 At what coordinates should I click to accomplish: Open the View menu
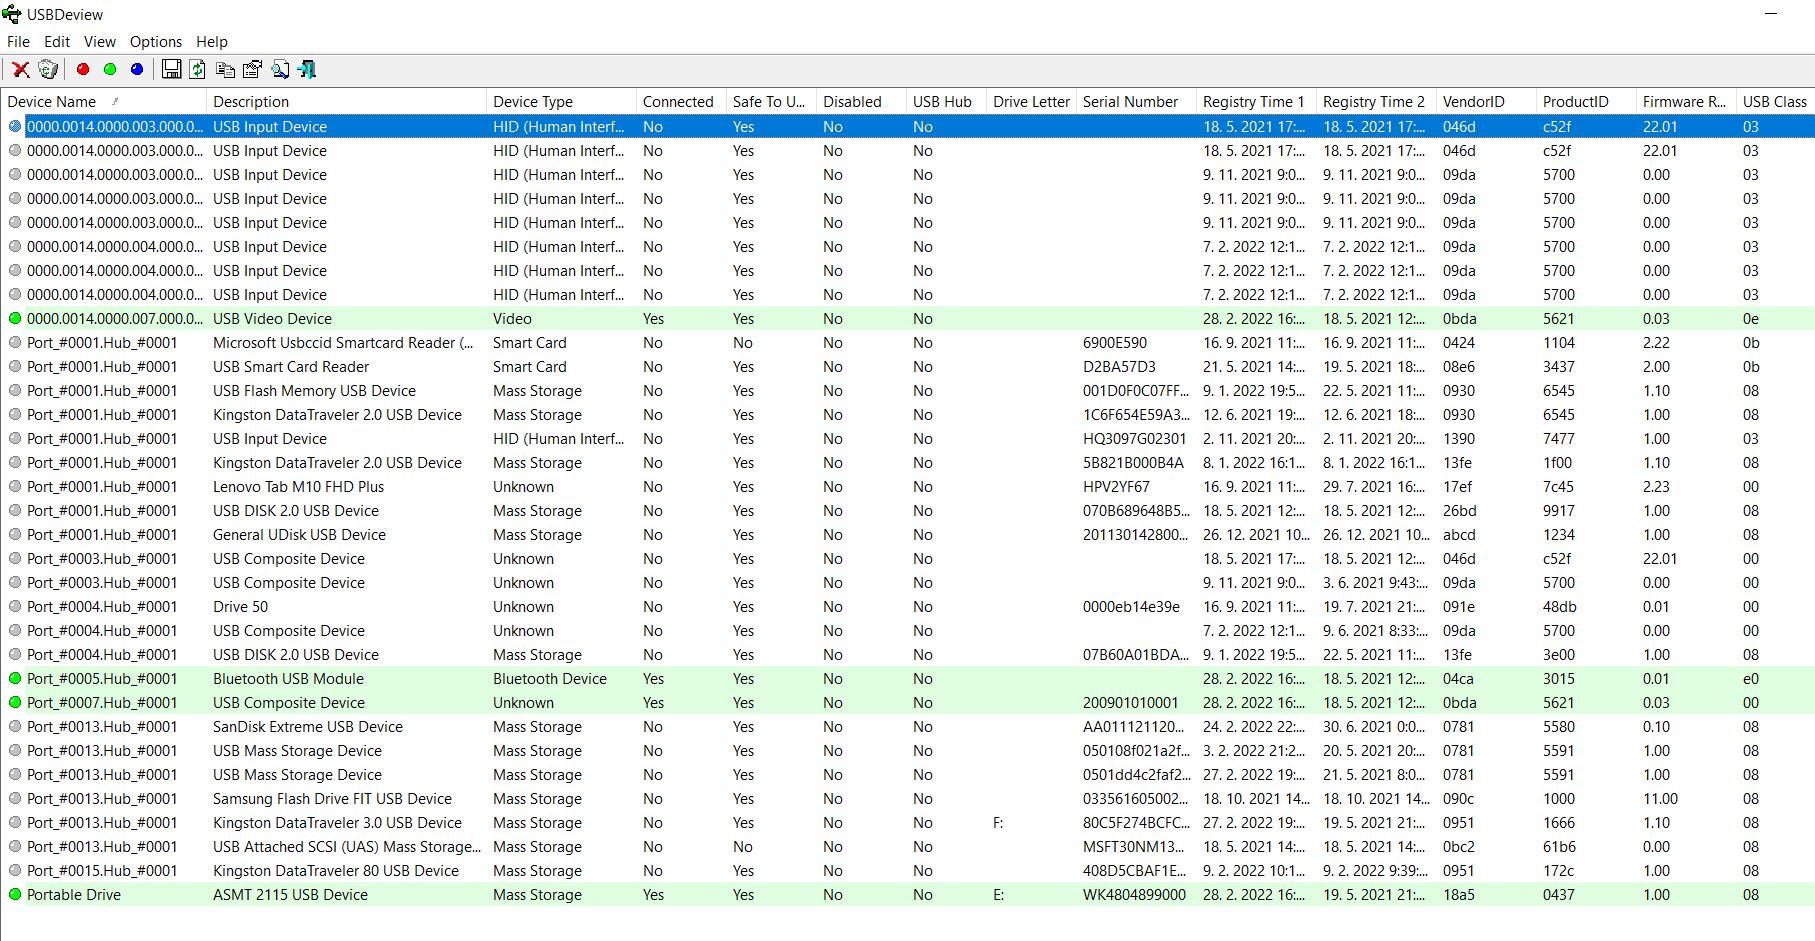pyautogui.click(x=99, y=42)
